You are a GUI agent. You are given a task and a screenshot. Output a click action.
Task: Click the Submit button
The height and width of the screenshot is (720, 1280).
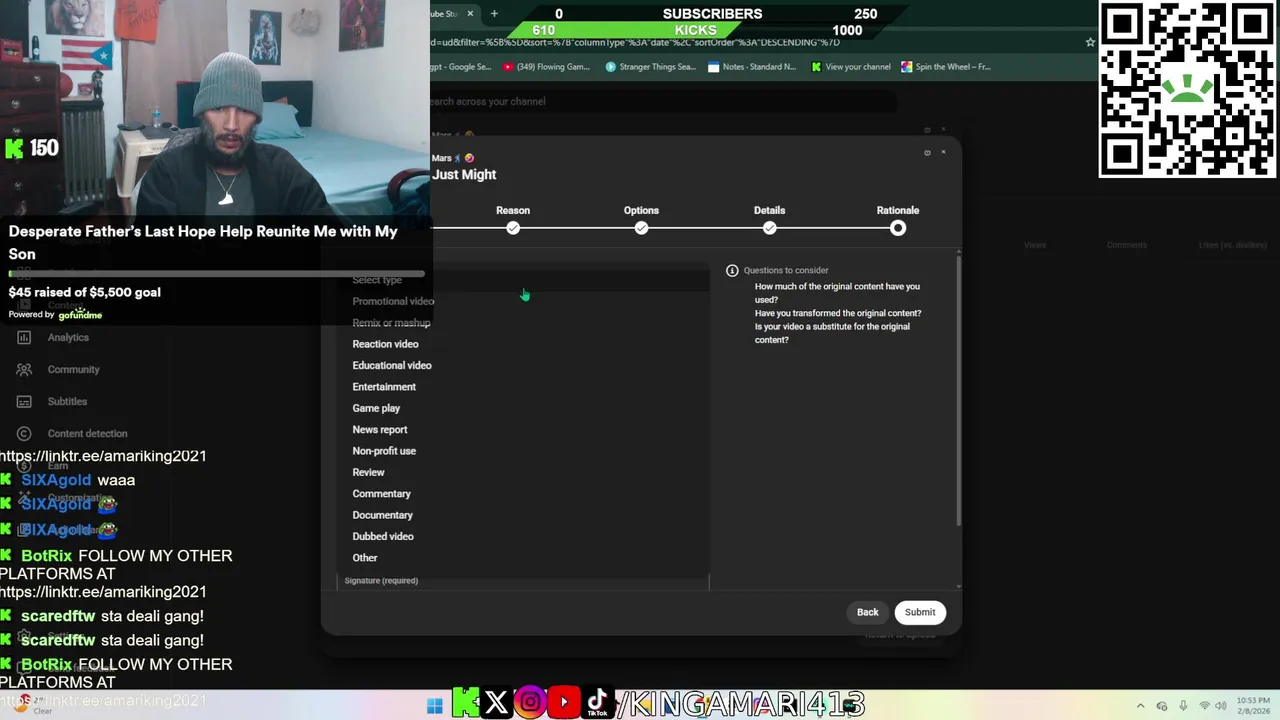(920, 612)
